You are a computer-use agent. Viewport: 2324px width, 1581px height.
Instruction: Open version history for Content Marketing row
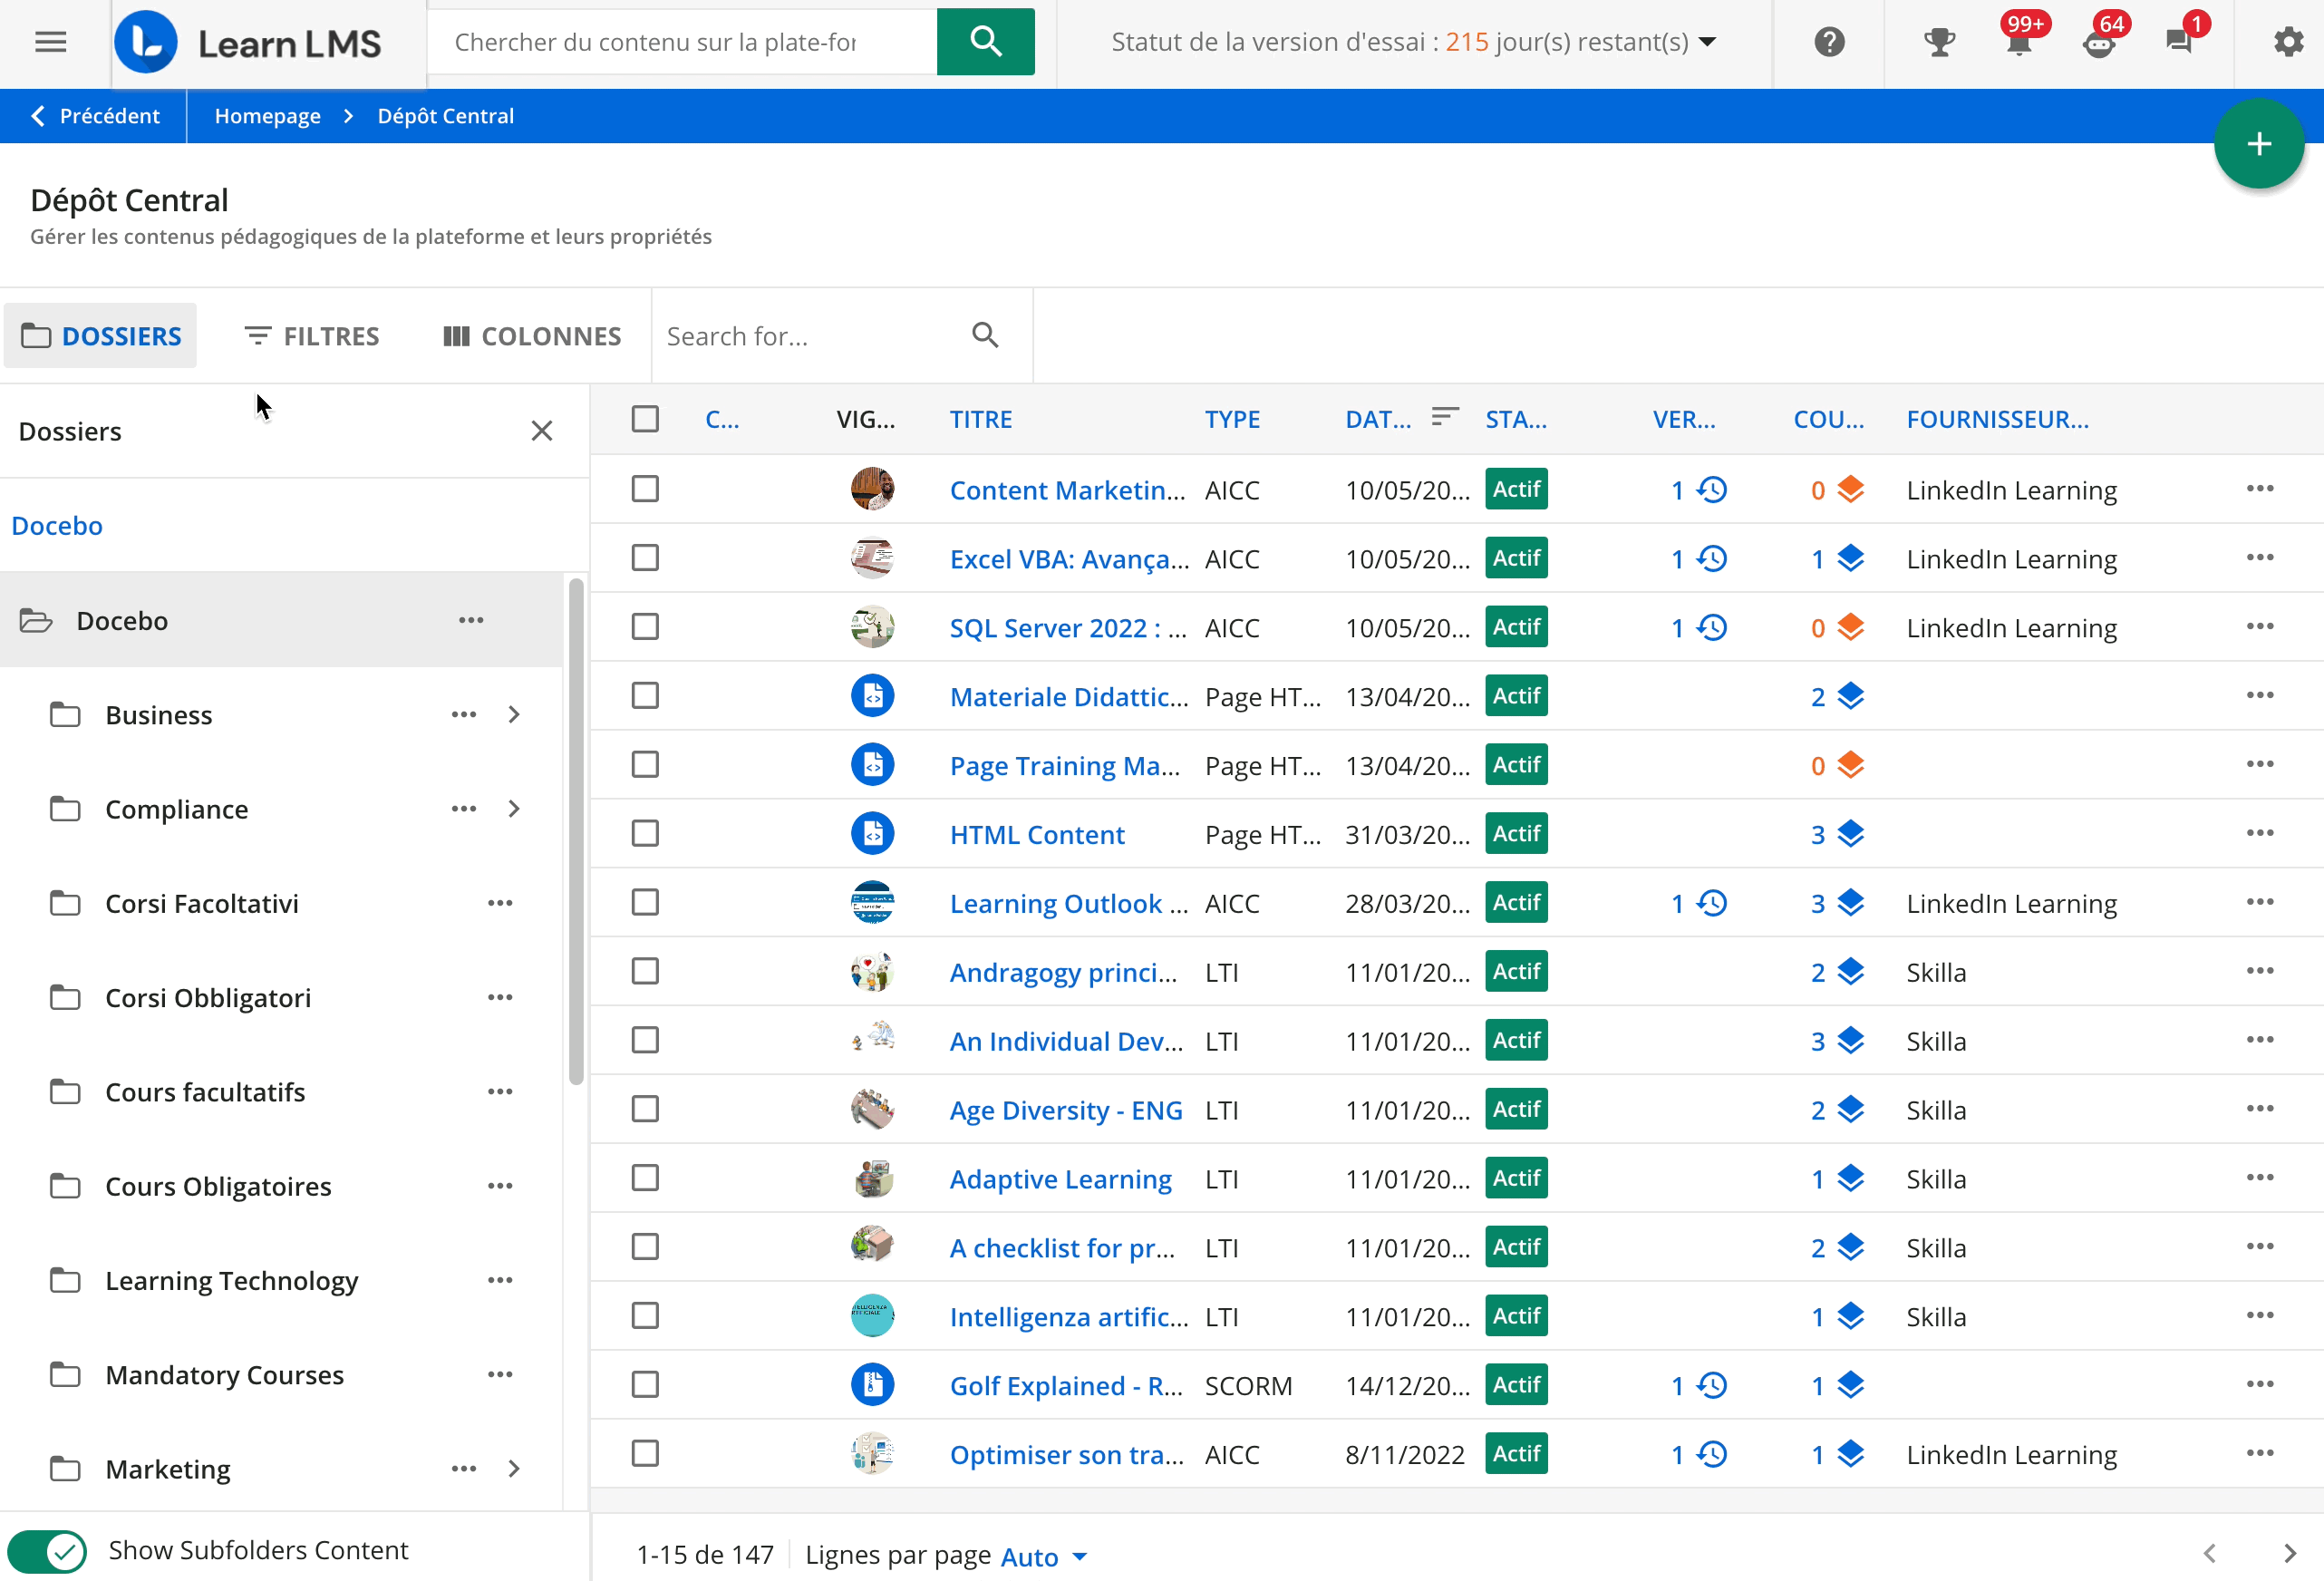click(1712, 490)
